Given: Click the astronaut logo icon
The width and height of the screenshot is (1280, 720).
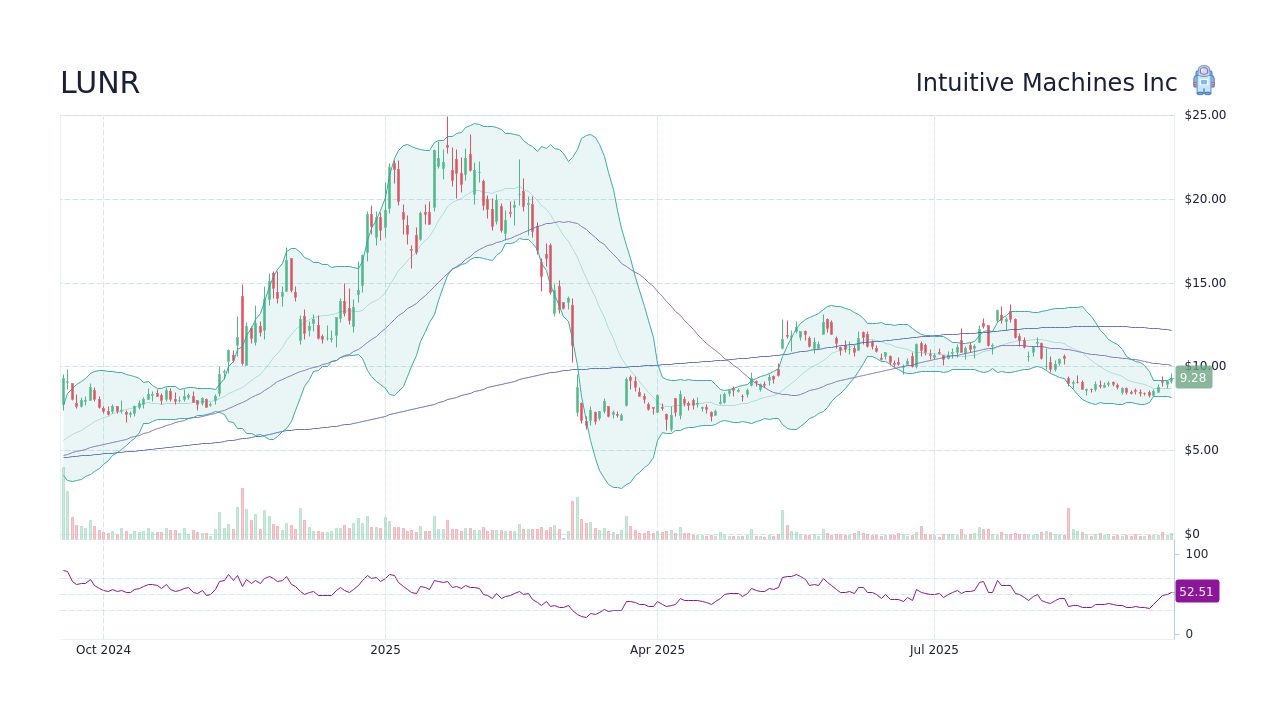Looking at the screenshot, I should (x=1203, y=81).
